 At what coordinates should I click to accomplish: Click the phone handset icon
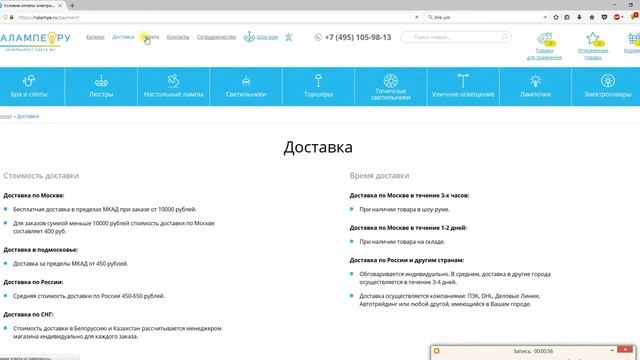[x=318, y=37]
